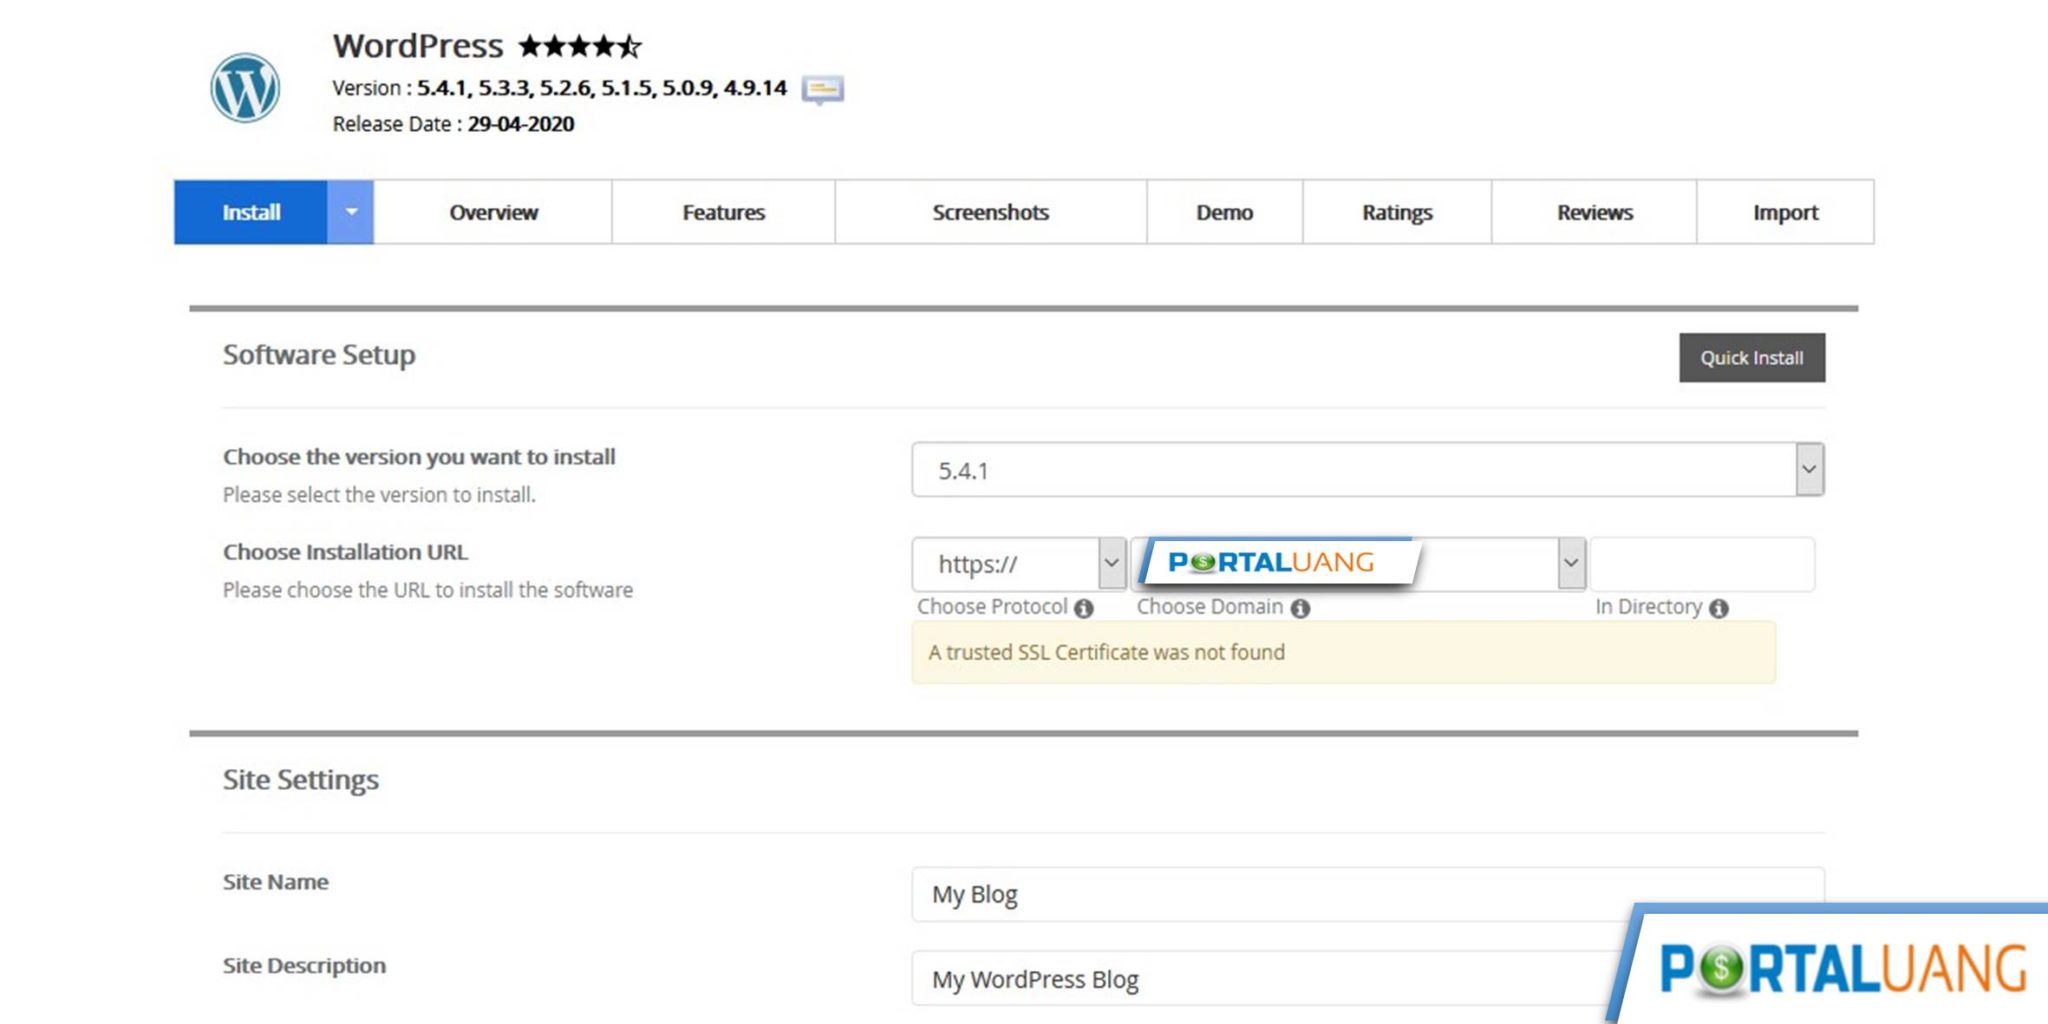Viewport: 2048px width, 1024px height.
Task: Open the WordPress version 5.4.1 dropdown
Action: [1368, 470]
